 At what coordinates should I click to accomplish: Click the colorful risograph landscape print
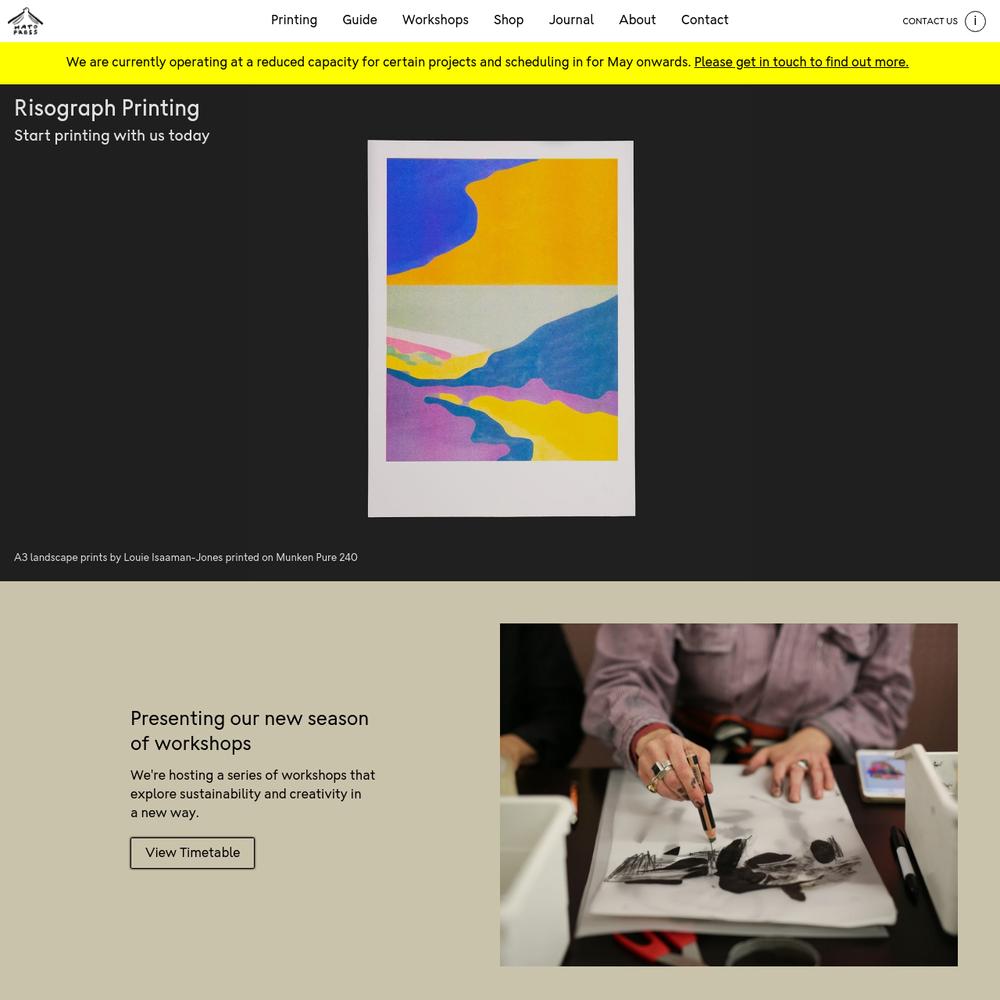click(501, 328)
